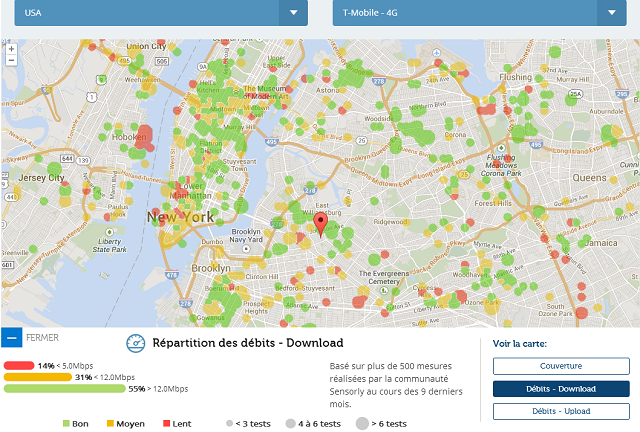Click the large gray '> 6 tests' circle
Screen dimensions: 640x432
click(361, 424)
